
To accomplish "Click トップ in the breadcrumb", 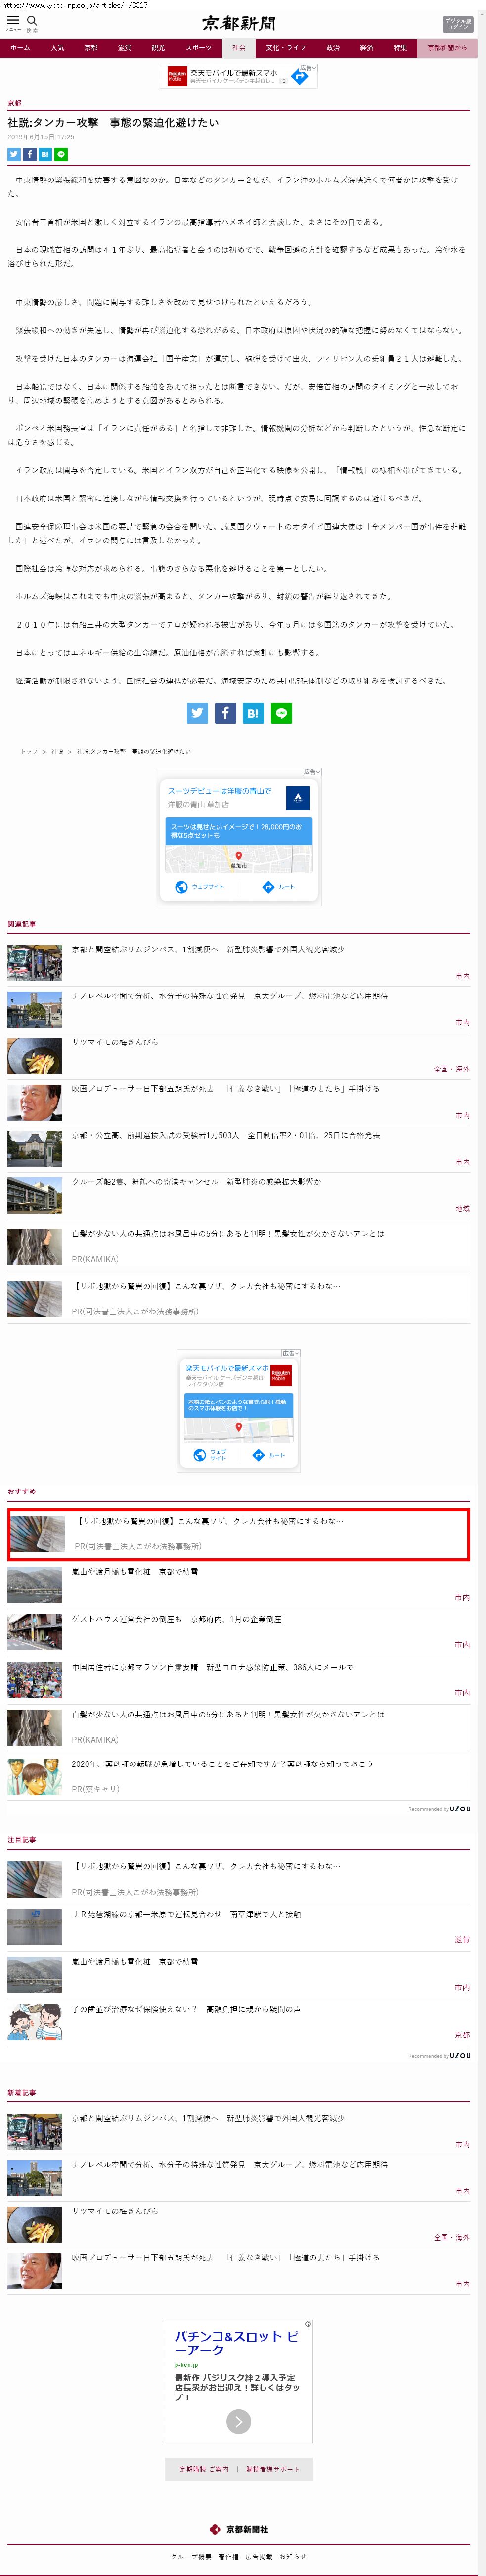I will (x=29, y=751).
